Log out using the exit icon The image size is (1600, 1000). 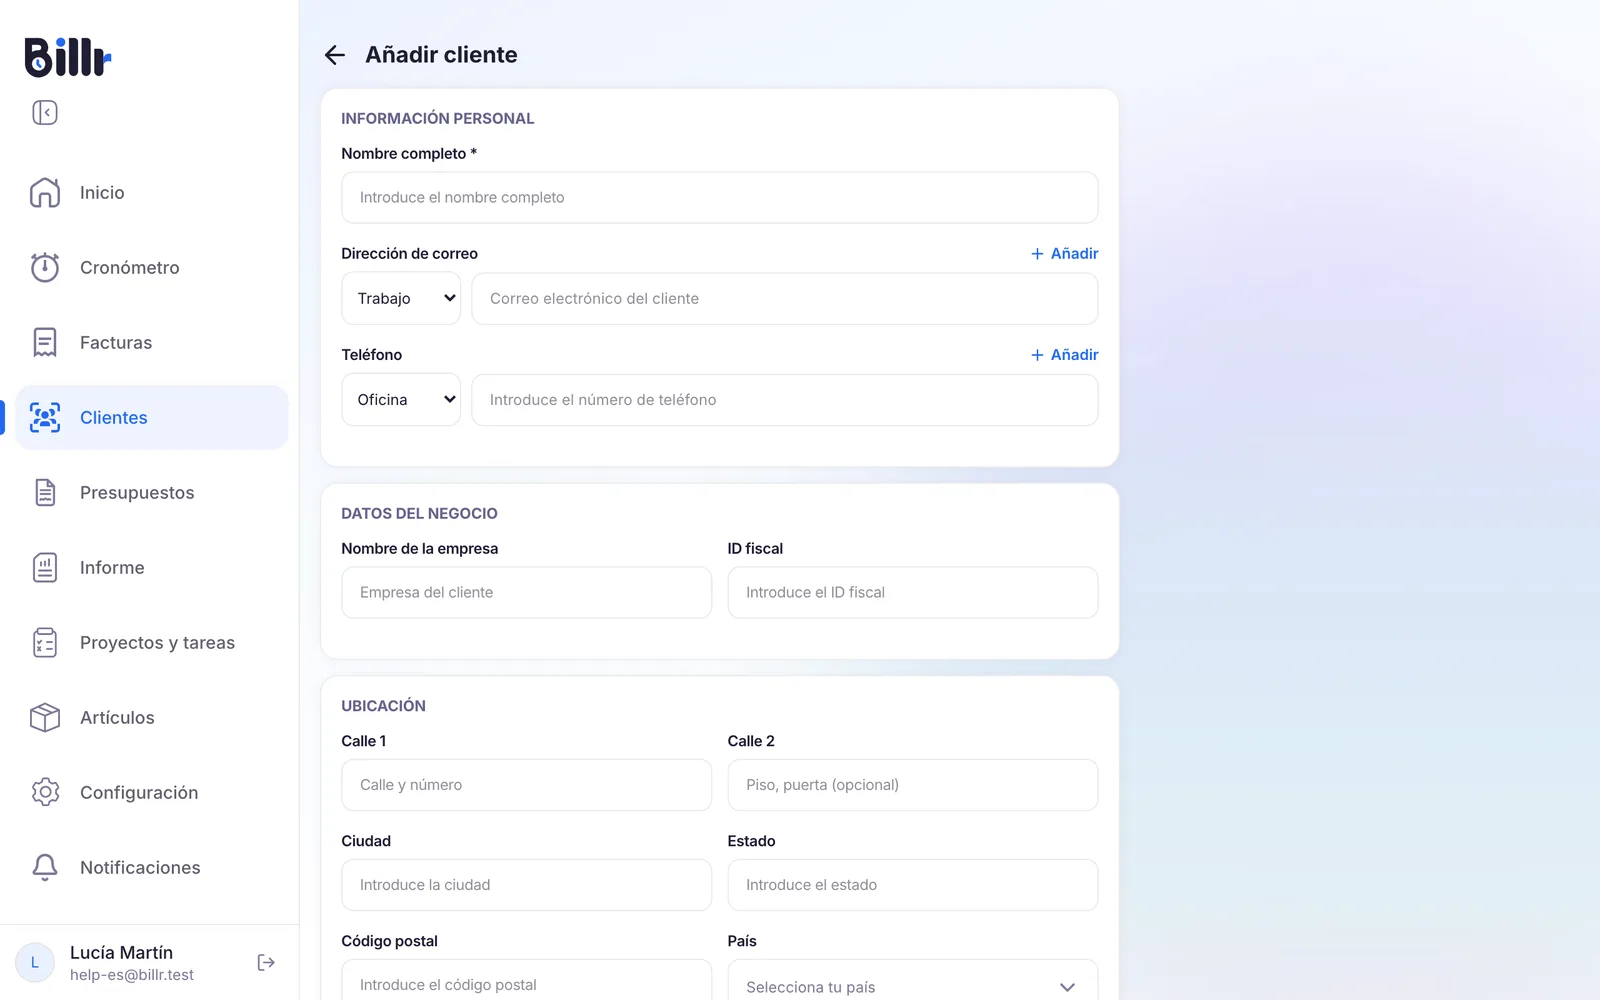[266, 962]
